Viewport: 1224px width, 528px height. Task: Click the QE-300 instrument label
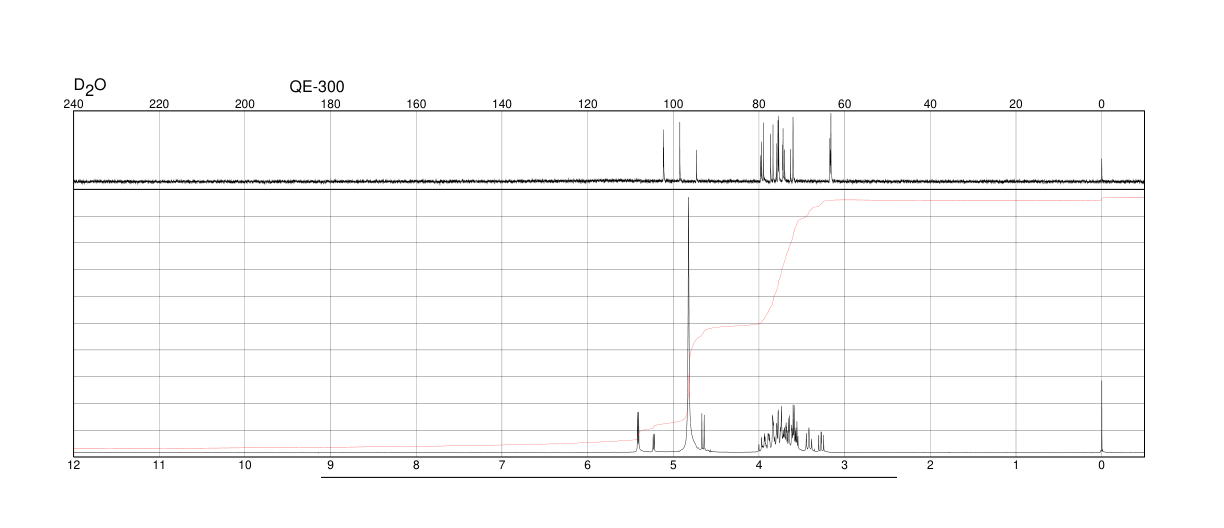click(x=317, y=87)
